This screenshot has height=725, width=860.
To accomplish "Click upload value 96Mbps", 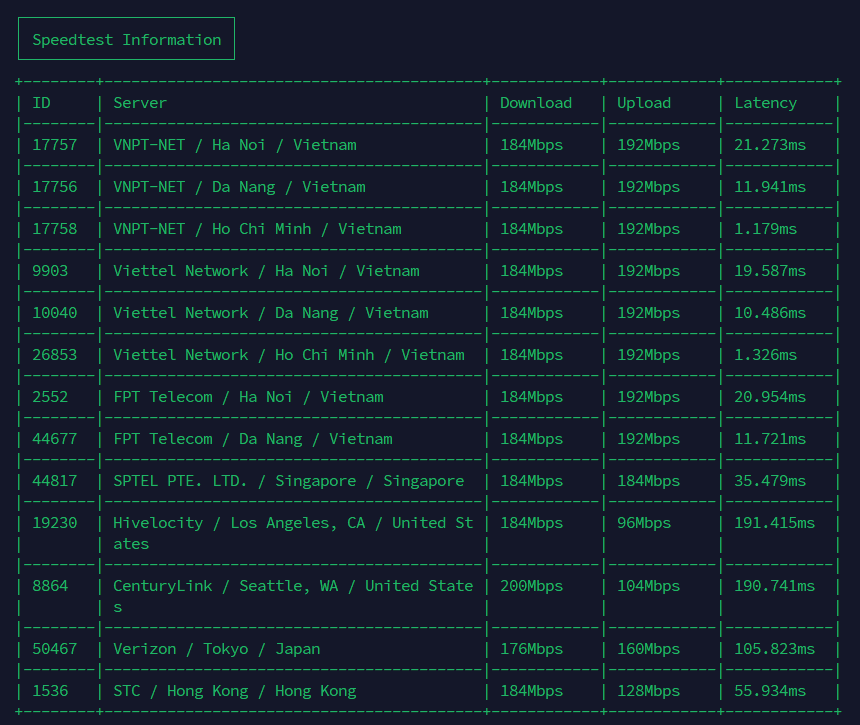I will coord(644,523).
